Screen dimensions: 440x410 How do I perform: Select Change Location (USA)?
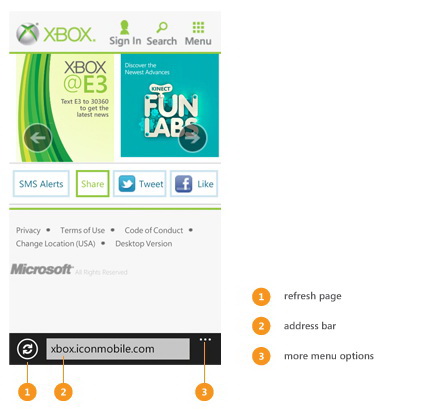pyautogui.click(x=55, y=244)
